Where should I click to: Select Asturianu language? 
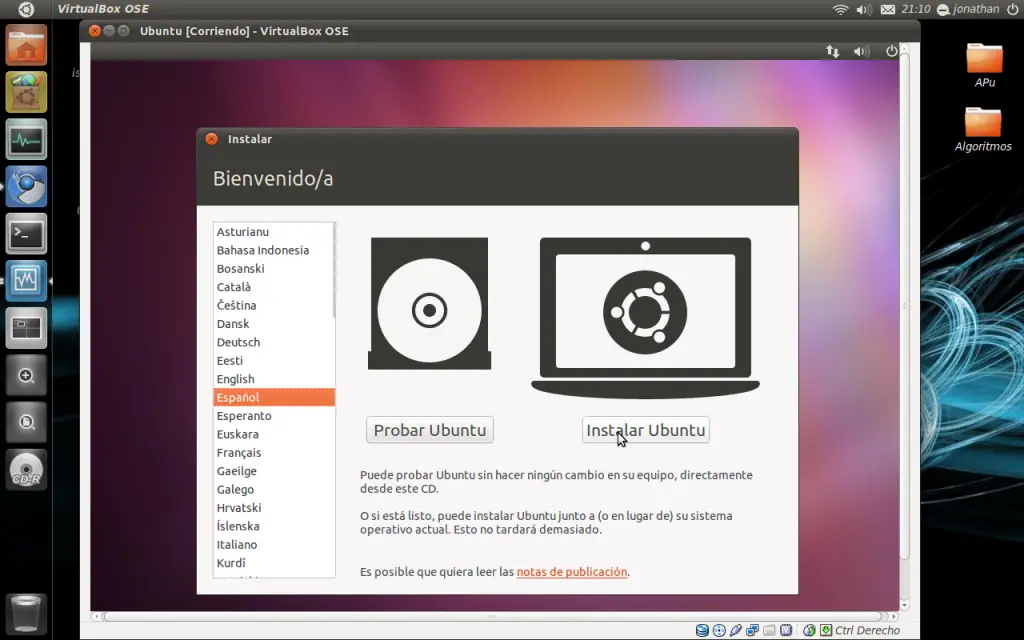pos(274,232)
